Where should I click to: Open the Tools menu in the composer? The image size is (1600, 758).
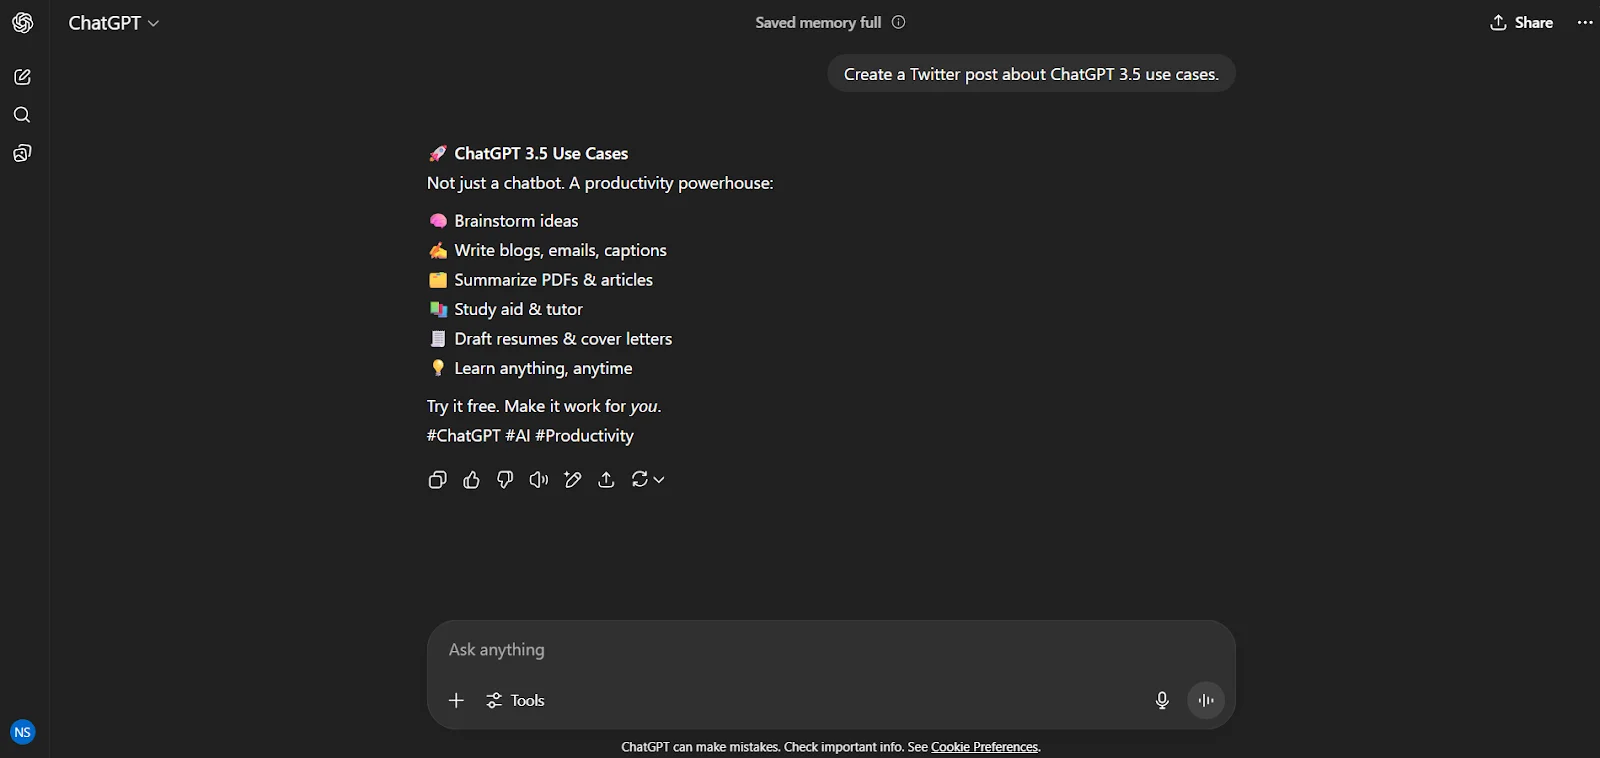(515, 700)
